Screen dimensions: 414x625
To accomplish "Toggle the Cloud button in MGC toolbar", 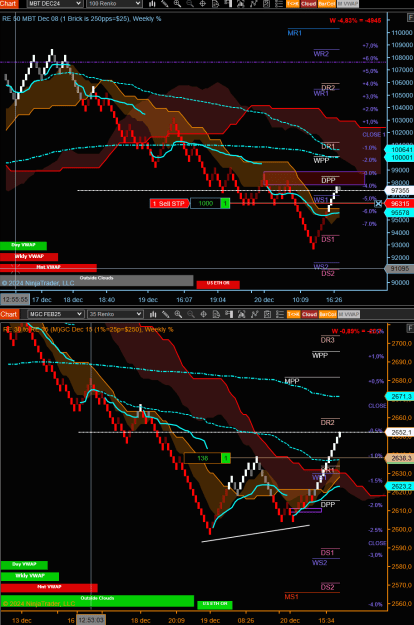I will pos(309,314).
